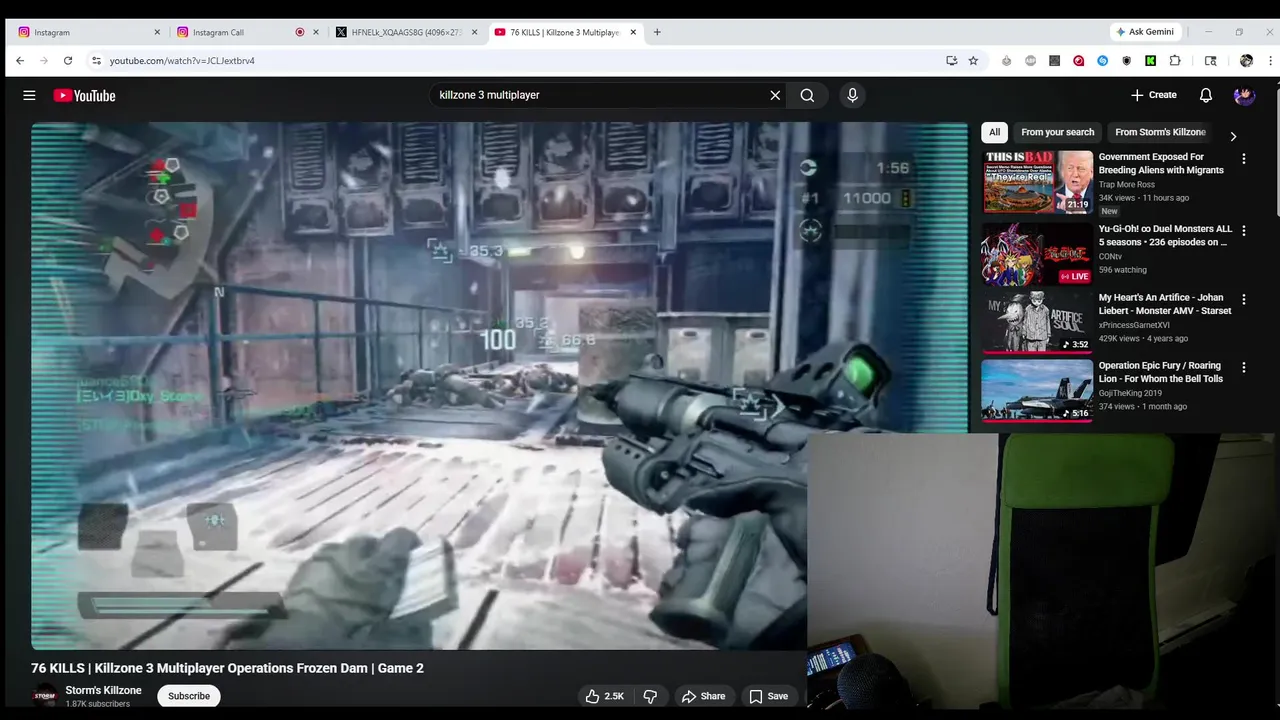Open a new browser tab
The height and width of the screenshot is (720, 1280).
(657, 32)
